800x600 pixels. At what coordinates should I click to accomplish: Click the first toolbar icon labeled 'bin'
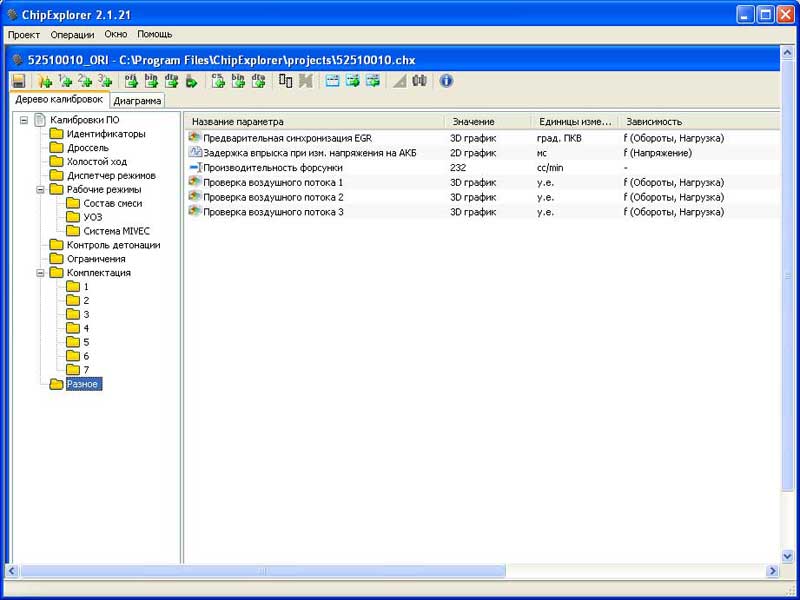(x=151, y=81)
